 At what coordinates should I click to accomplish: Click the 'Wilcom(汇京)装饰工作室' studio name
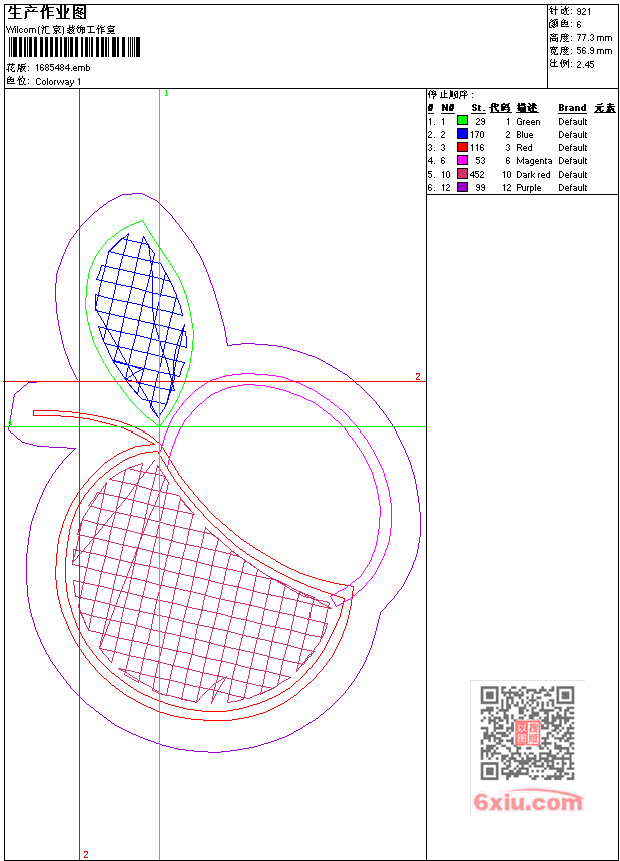click(x=60, y=30)
